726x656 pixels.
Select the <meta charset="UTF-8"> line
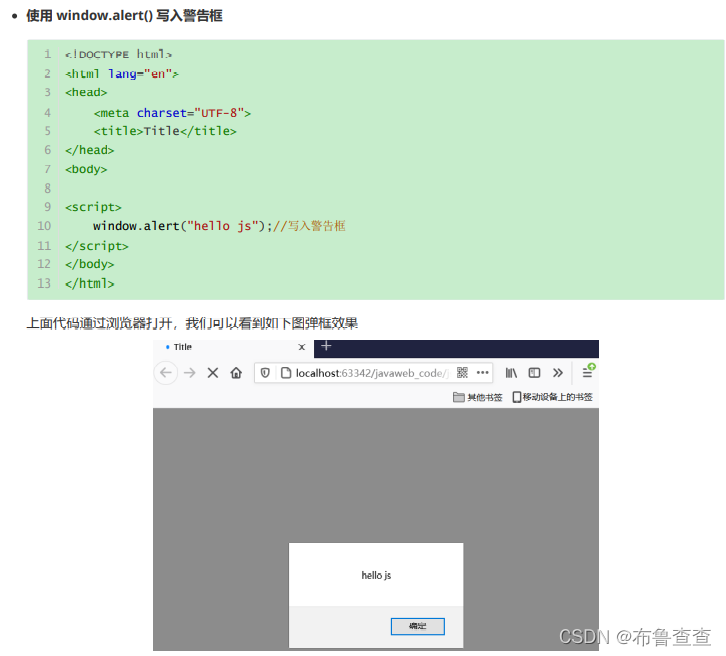(172, 113)
